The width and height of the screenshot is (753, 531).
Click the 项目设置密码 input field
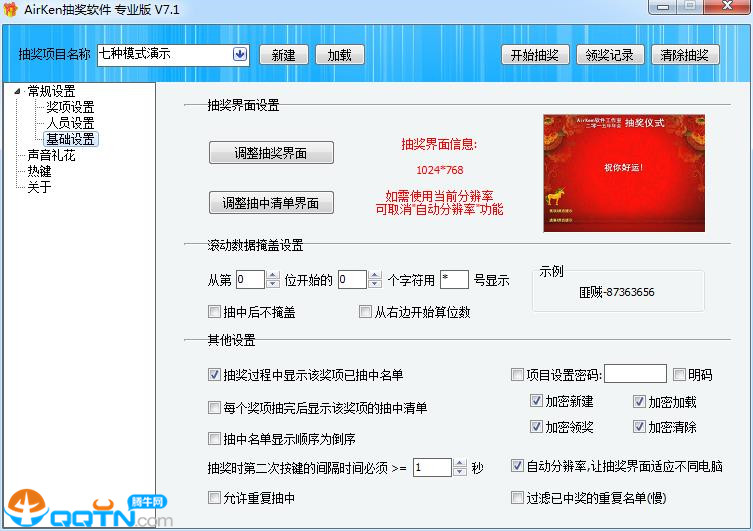(635, 375)
